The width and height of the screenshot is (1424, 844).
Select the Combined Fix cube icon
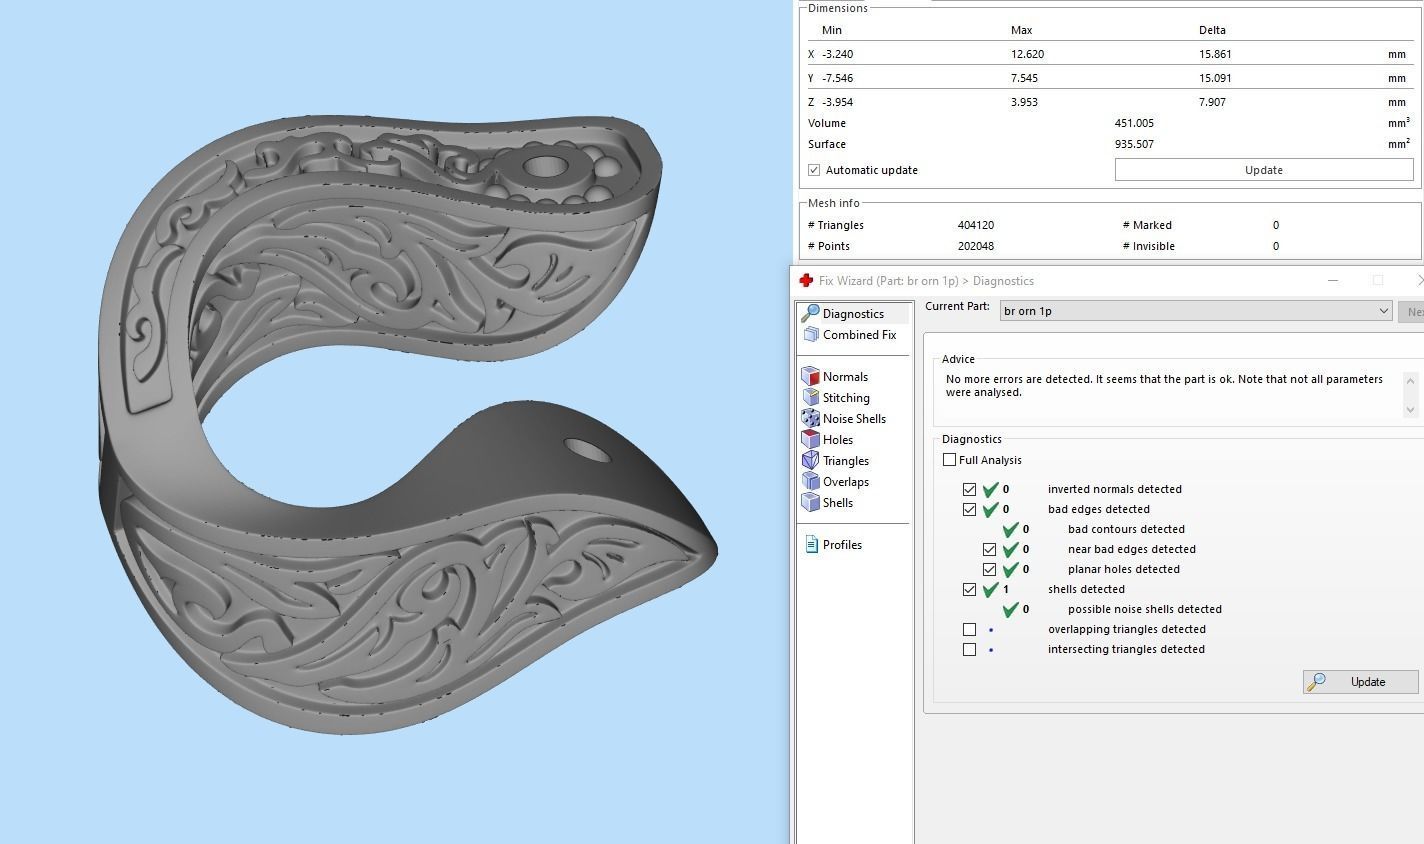click(811, 335)
